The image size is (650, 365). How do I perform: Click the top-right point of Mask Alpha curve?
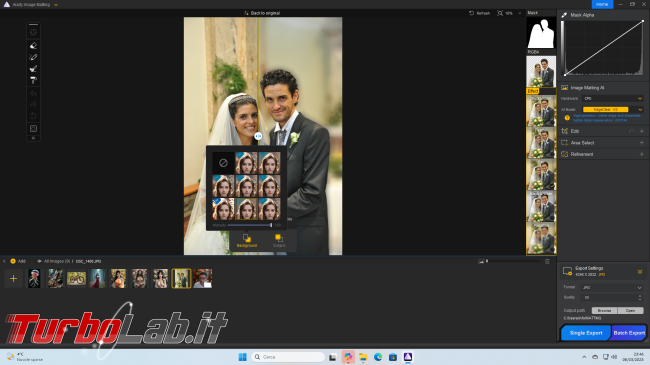643,21
